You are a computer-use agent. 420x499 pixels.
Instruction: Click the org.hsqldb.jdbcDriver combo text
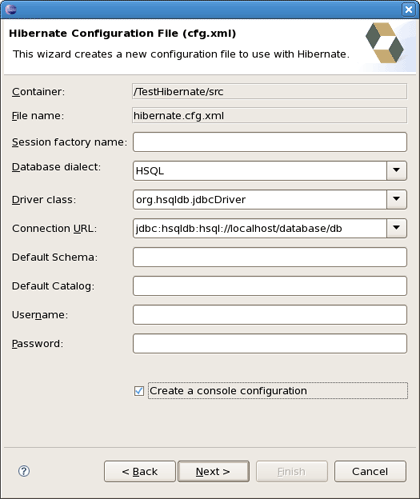[x=191, y=200]
